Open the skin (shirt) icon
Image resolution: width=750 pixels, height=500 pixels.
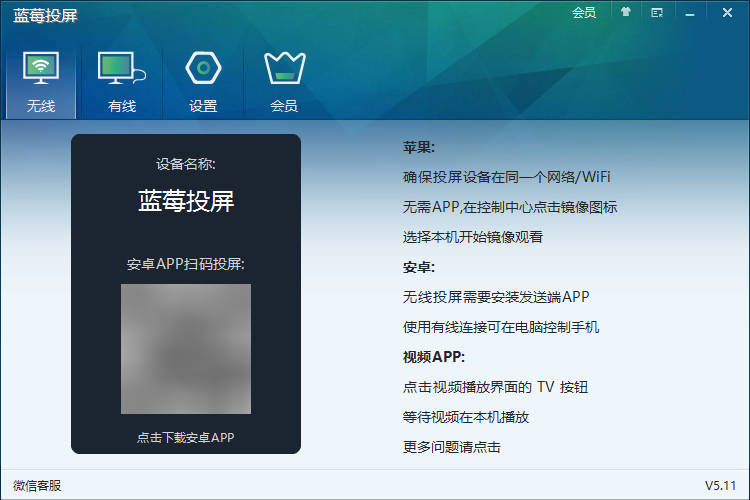pyautogui.click(x=626, y=12)
